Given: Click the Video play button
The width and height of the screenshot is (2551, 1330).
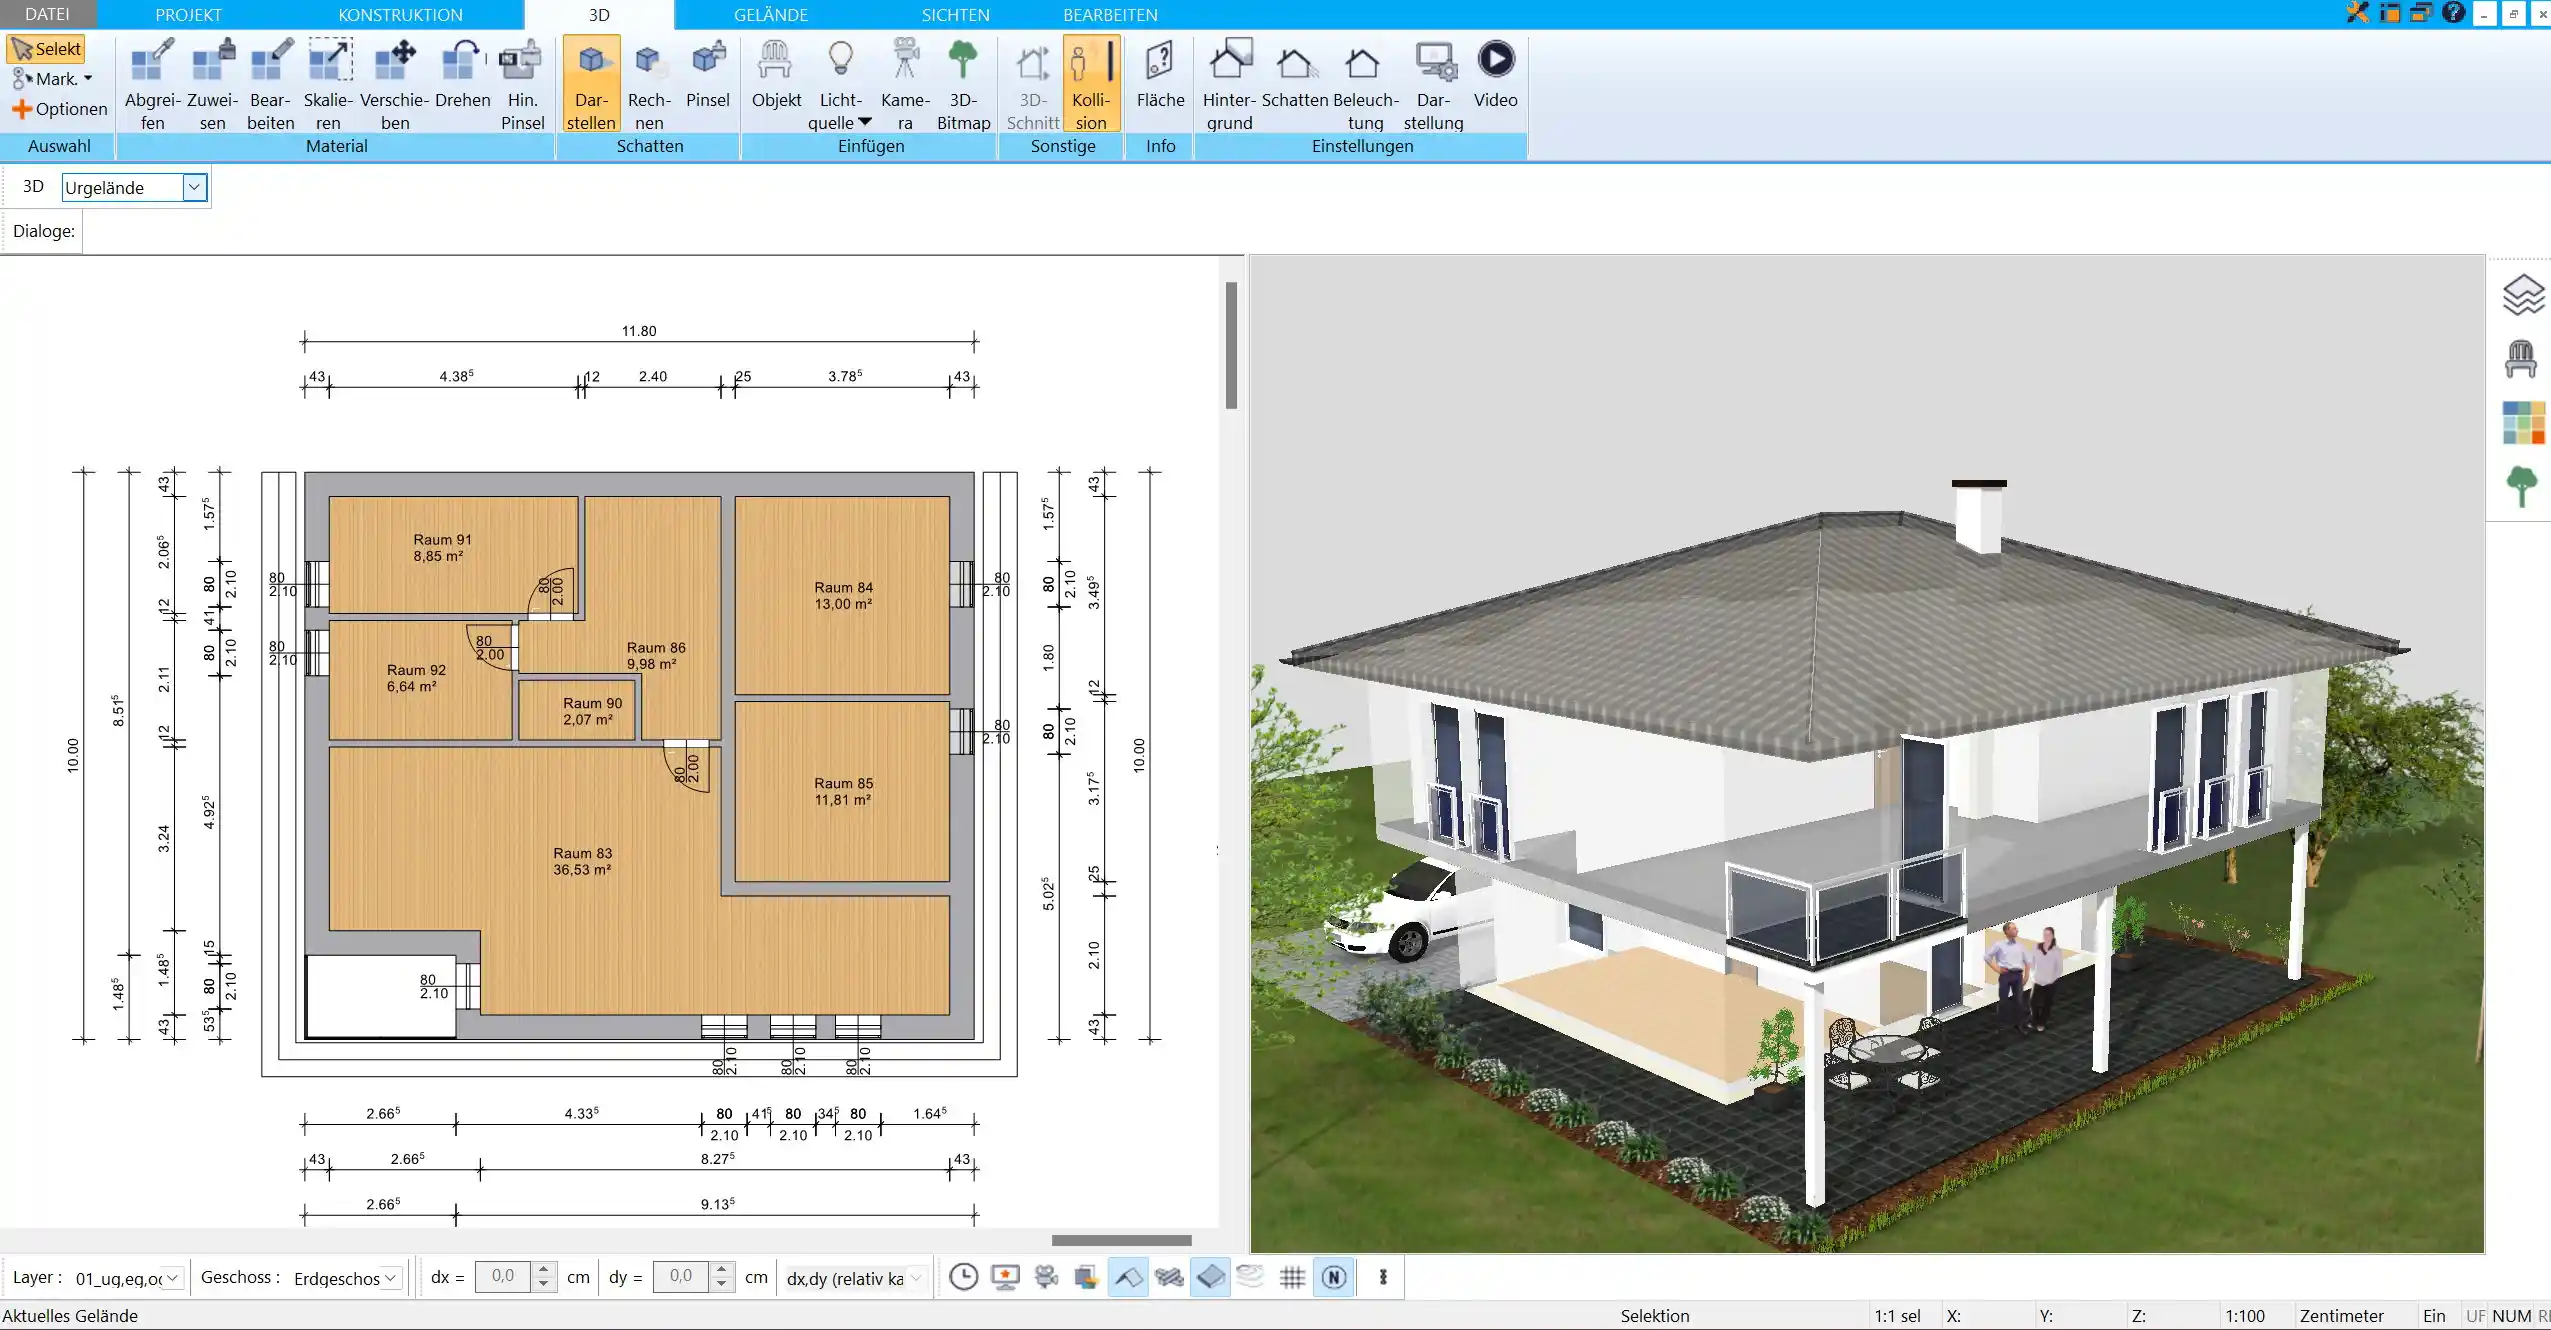Looking at the screenshot, I should [x=1496, y=60].
